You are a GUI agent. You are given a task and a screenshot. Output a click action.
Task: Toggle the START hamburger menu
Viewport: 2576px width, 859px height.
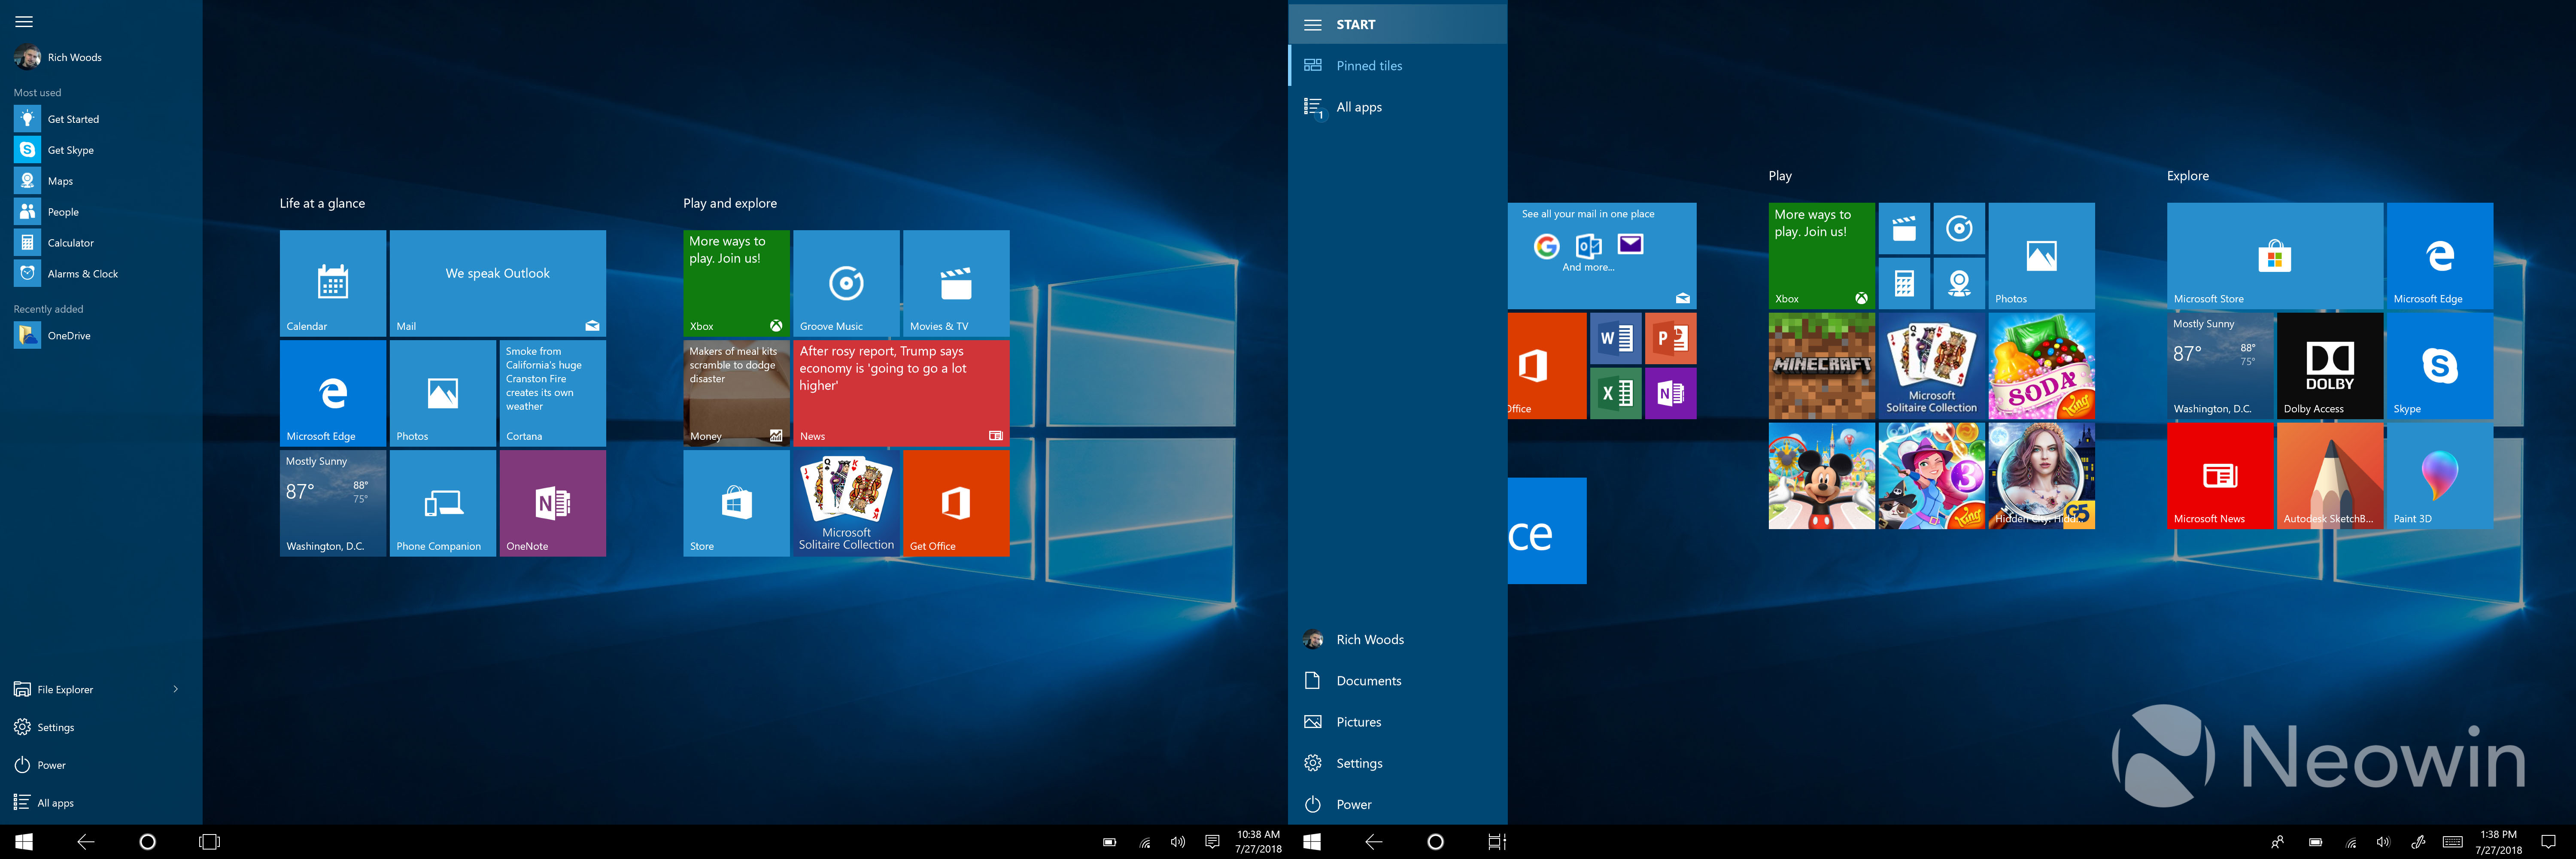click(1313, 25)
